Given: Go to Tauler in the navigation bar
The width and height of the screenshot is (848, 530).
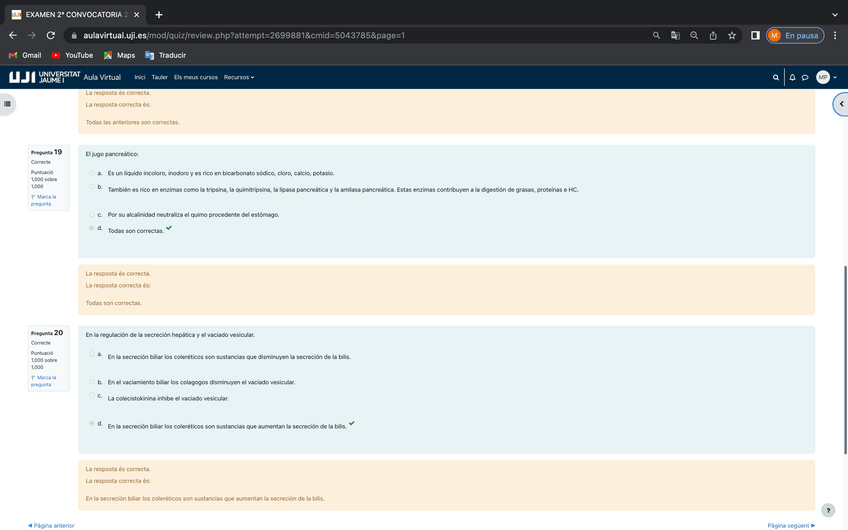Looking at the screenshot, I should 160,77.
